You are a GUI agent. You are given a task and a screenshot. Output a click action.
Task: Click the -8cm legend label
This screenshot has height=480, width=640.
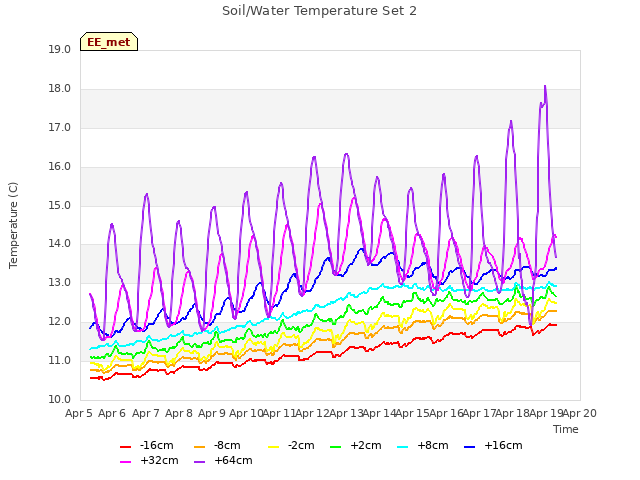227,445
